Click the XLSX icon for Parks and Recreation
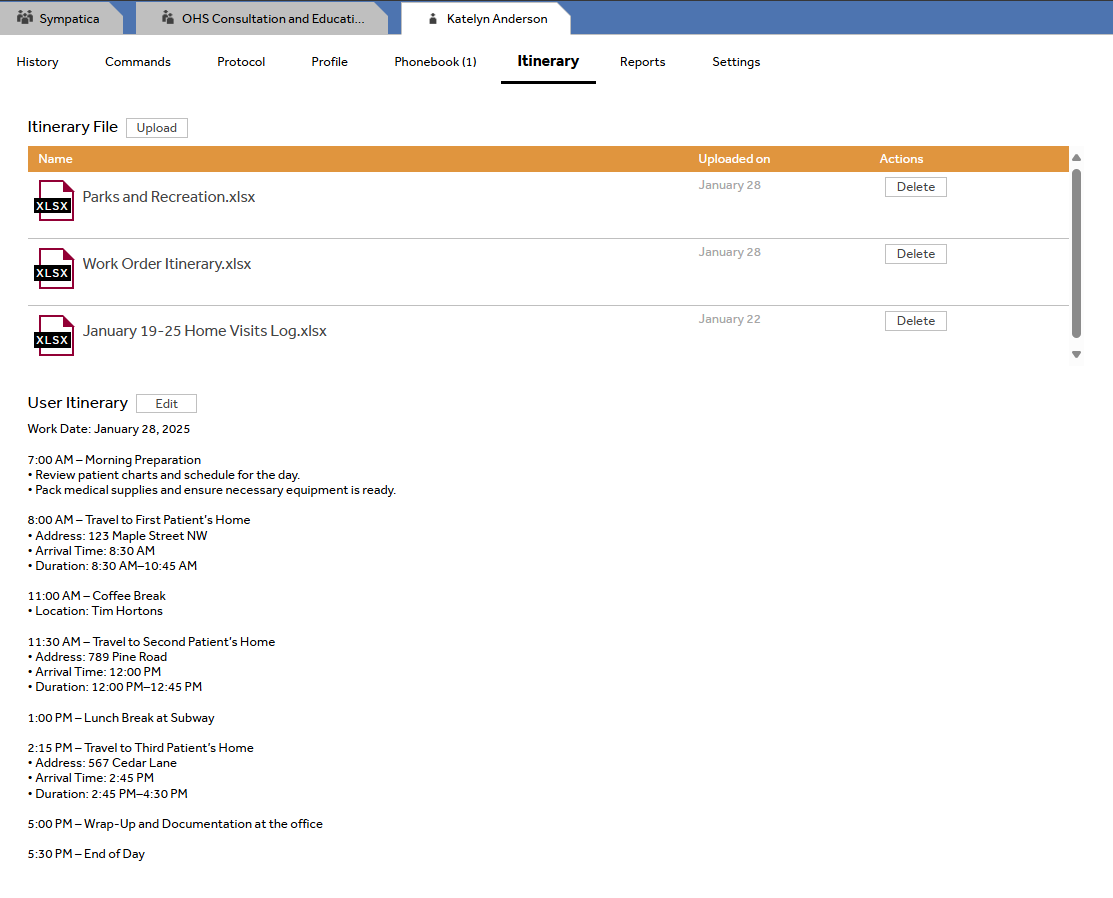1113x898 pixels. click(x=54, y=201)
